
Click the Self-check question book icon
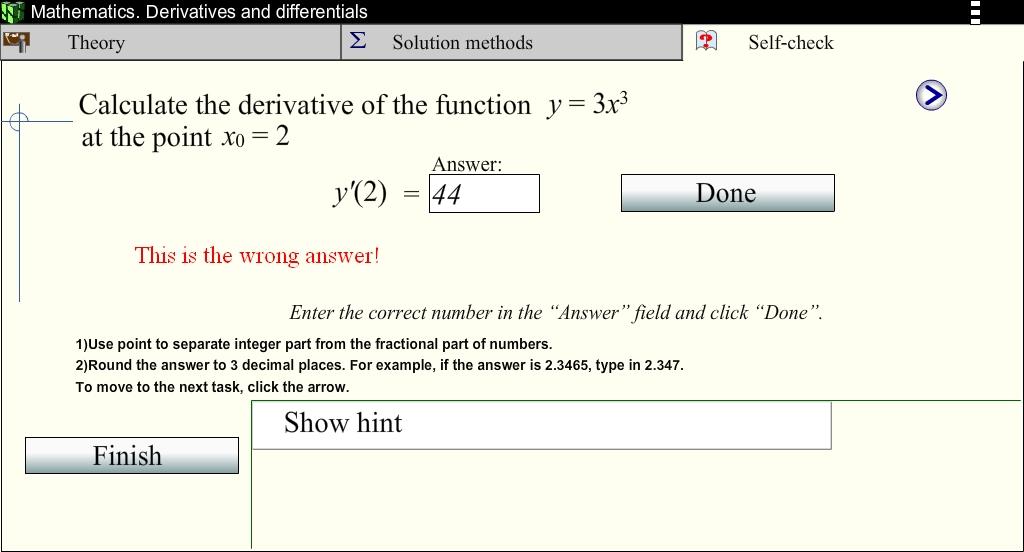(706, 41)
